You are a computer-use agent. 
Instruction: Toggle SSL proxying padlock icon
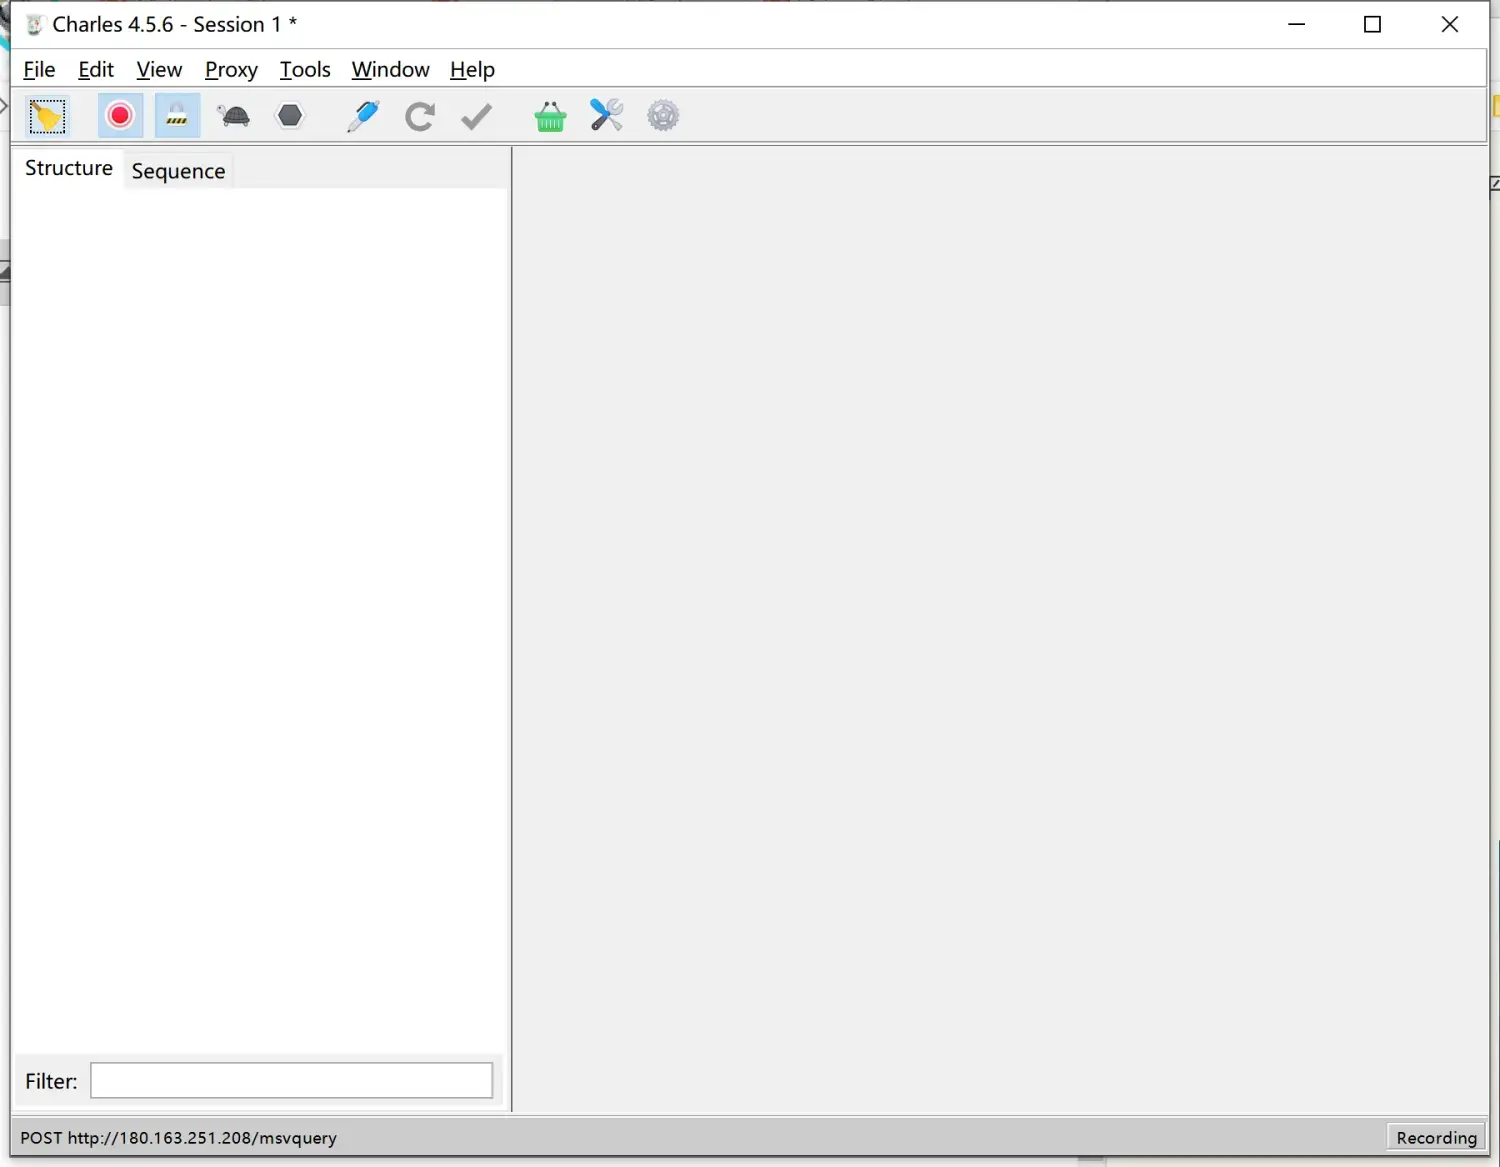(x=177, y=116)
